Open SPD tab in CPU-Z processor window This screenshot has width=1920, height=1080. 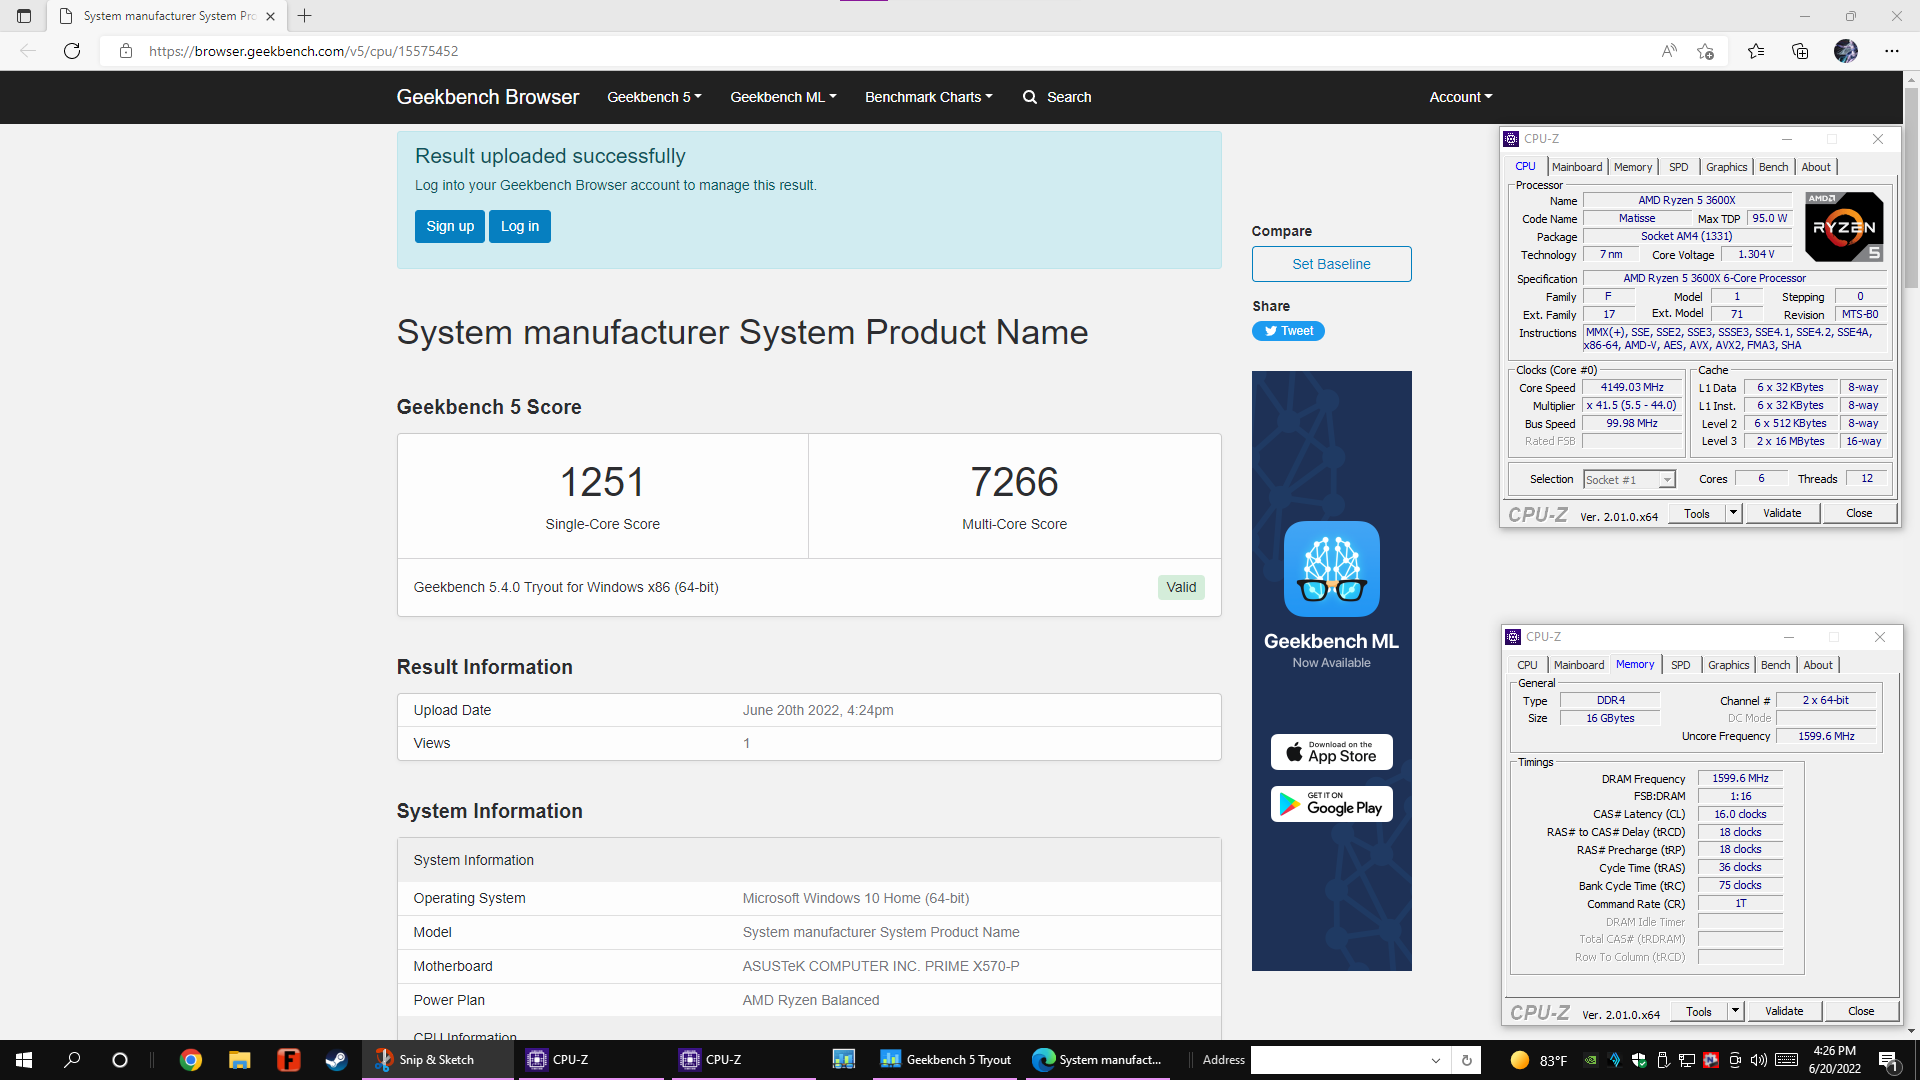[1679, 167]
